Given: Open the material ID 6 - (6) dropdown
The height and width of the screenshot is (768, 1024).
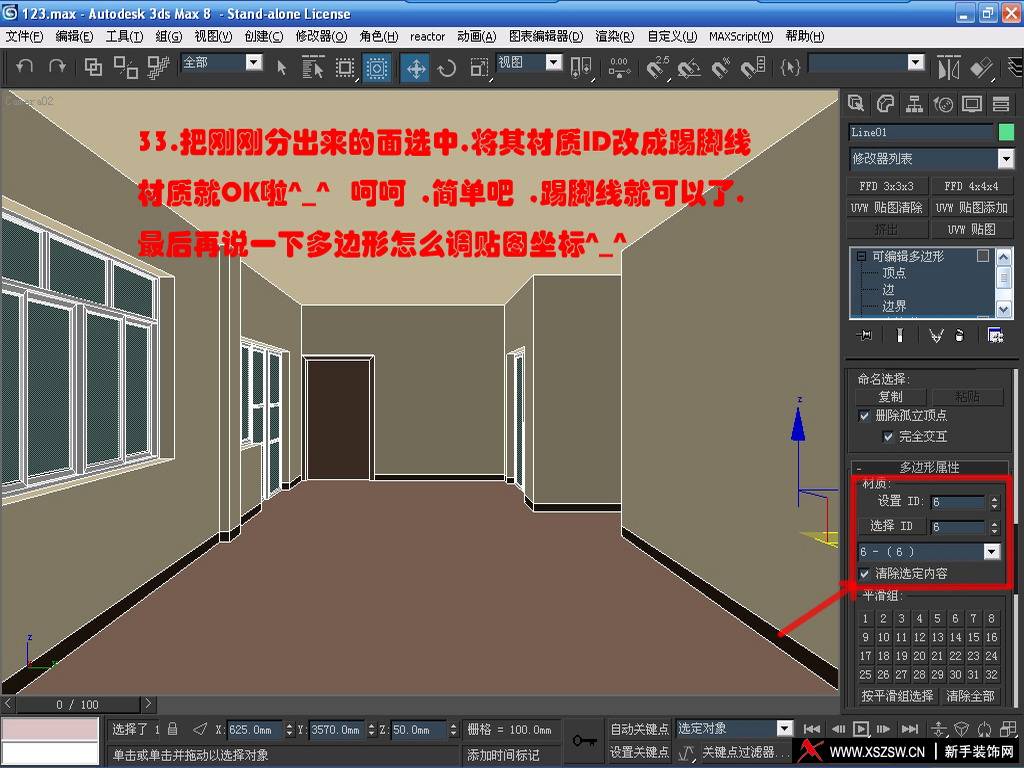Looking at the screenshot, I should 991,552.
